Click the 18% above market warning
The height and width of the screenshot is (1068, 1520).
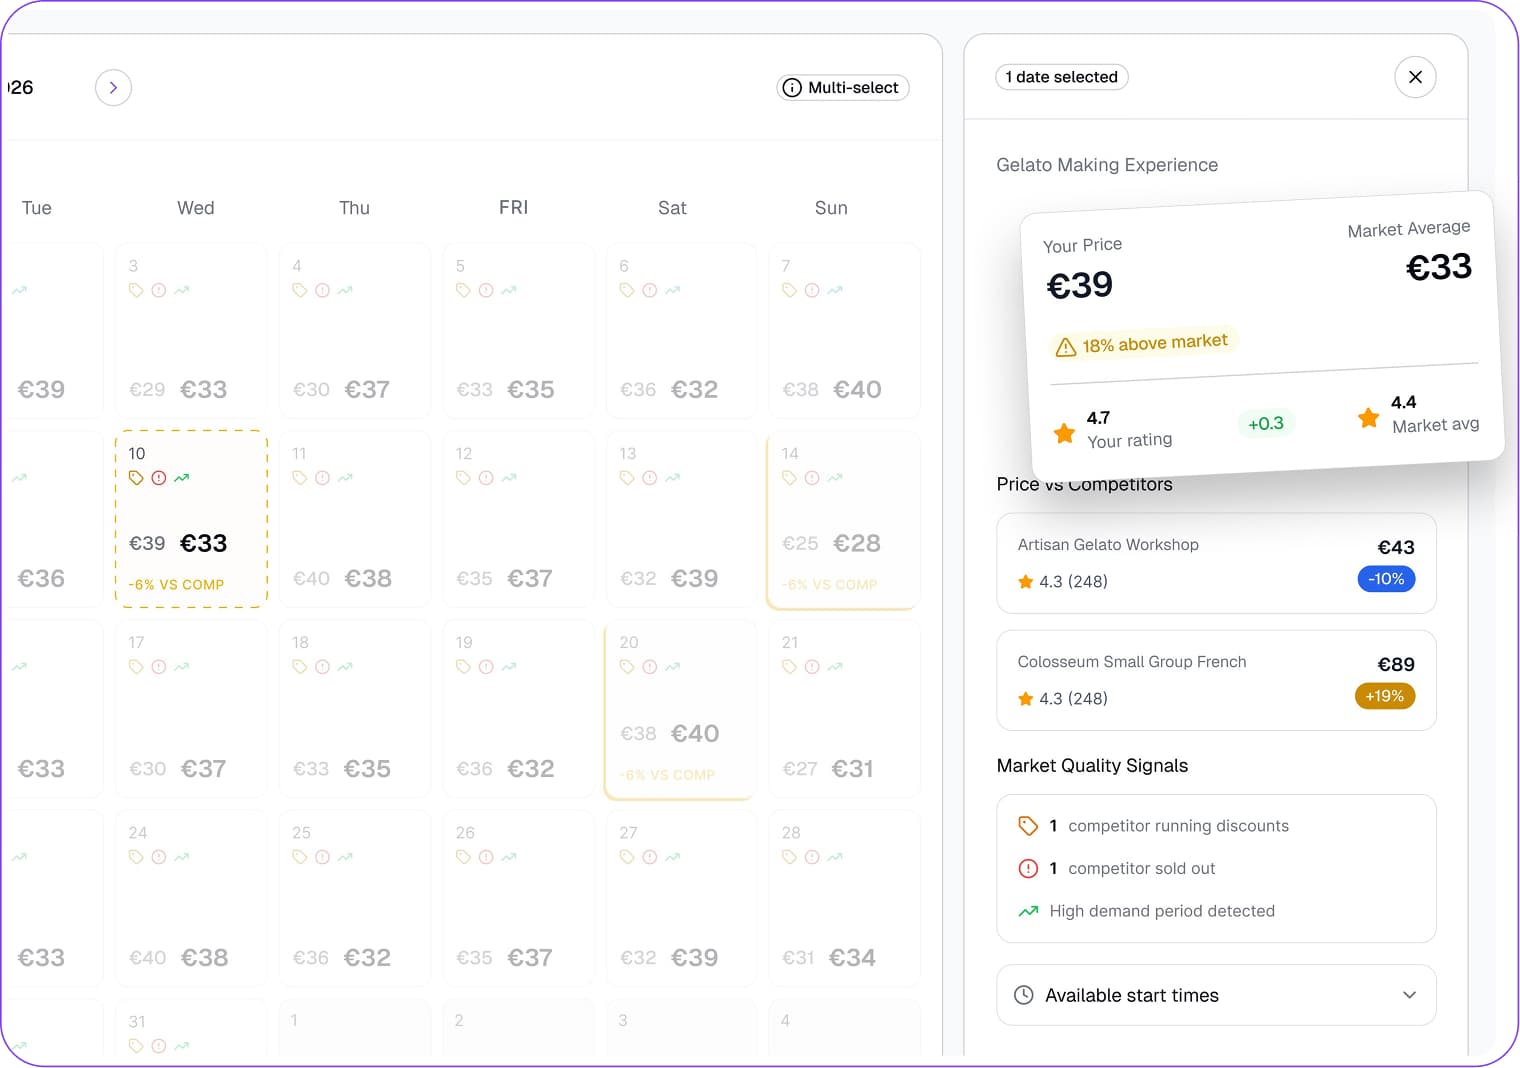1143,344
